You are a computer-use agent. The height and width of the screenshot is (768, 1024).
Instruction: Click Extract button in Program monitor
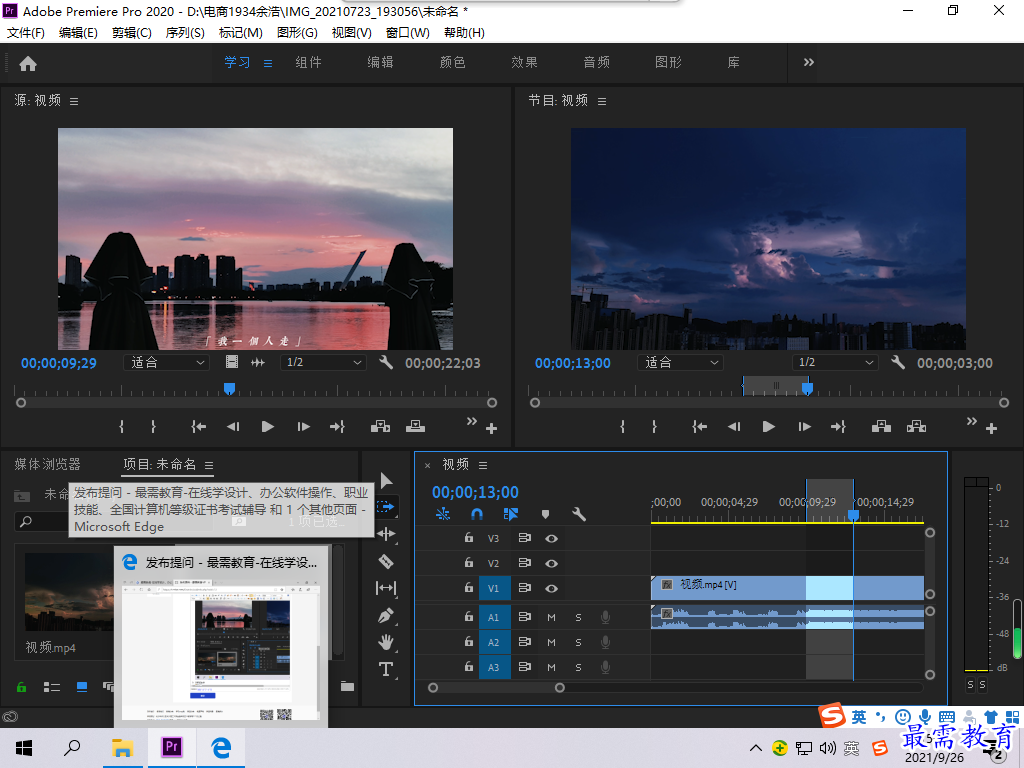coord(916,427)
